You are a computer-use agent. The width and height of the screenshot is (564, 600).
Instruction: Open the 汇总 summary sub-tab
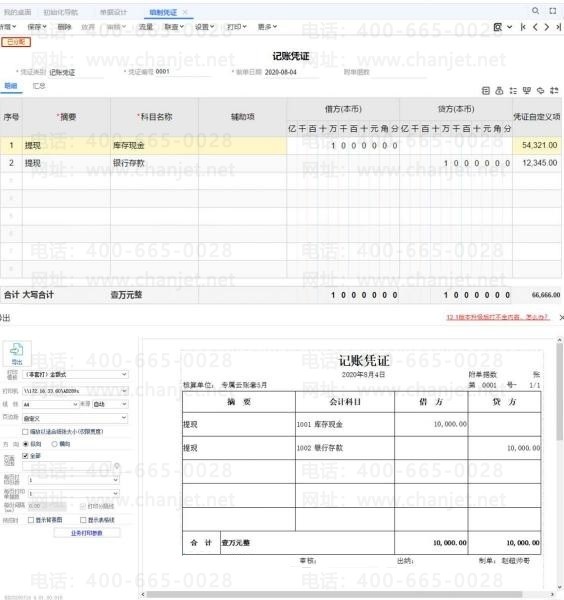pyautogui.click(x=39, y=86)
